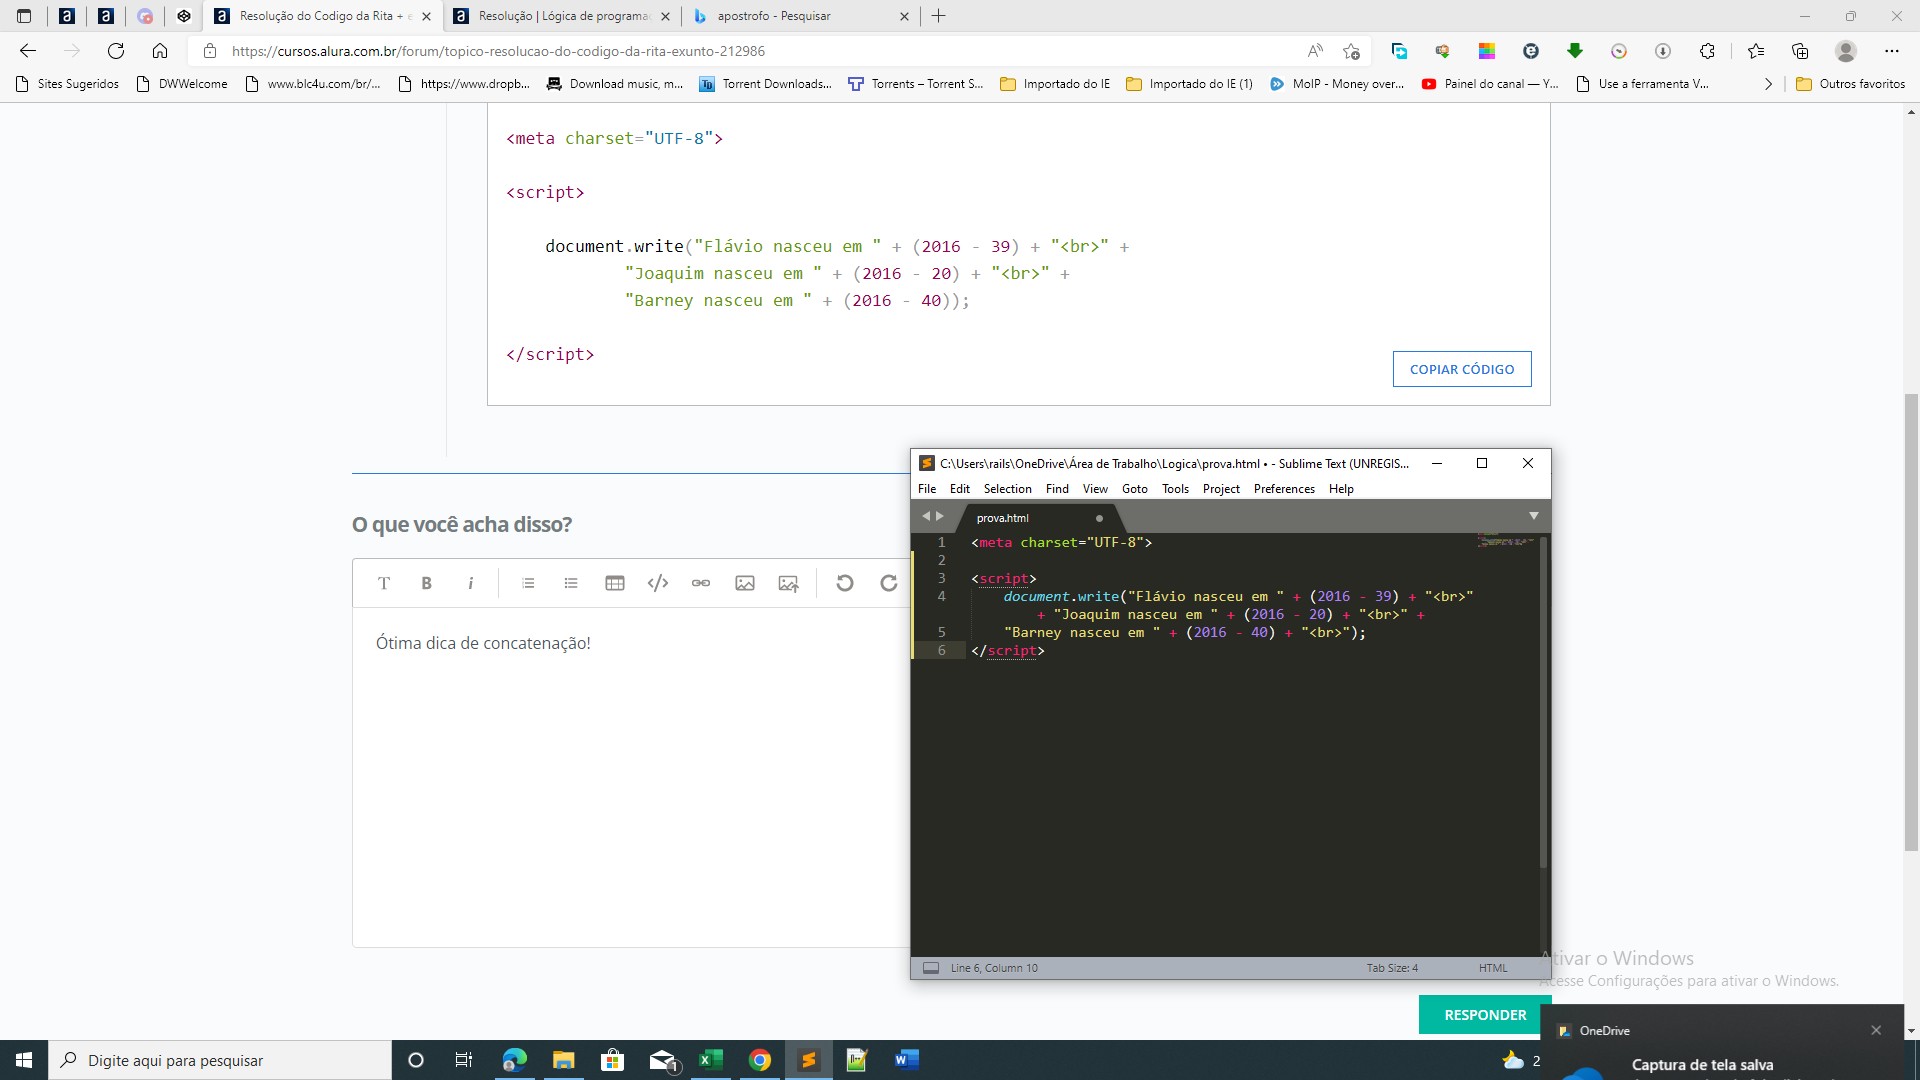Open browser extensions puzzle icon
The image size is (1920, 1080).
[1707, 51]
